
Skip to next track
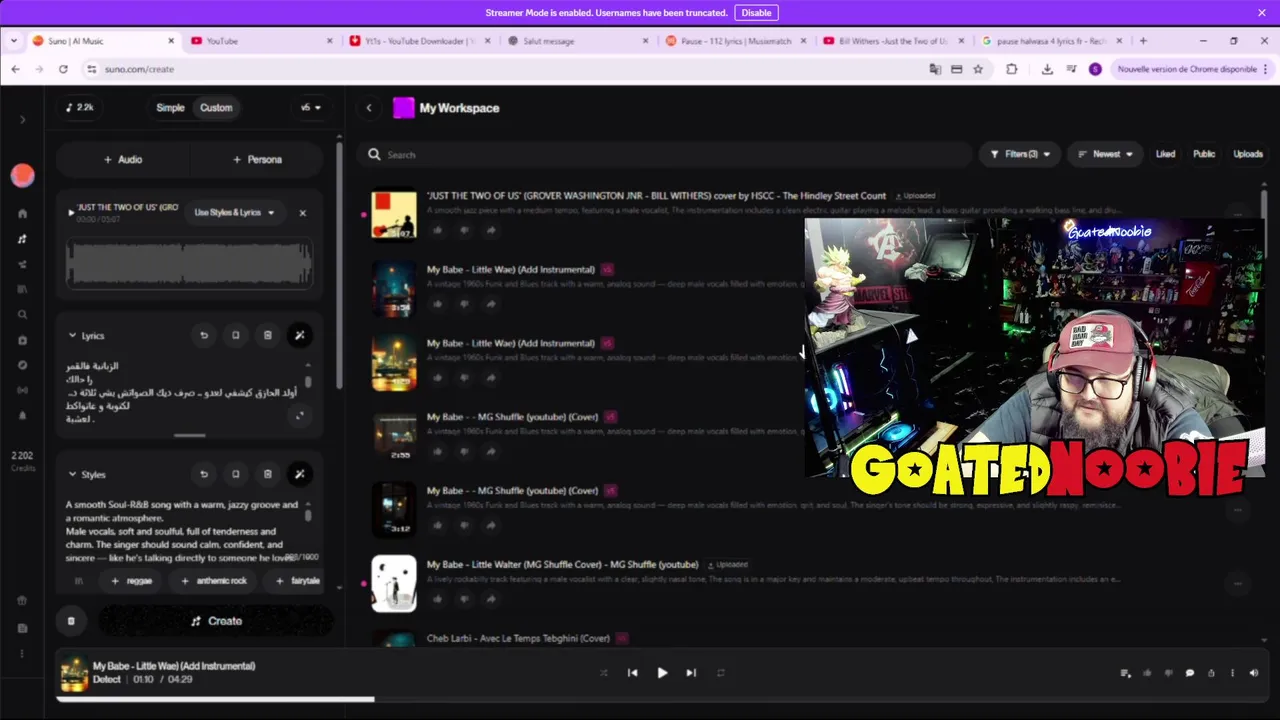tap(691, 673)
